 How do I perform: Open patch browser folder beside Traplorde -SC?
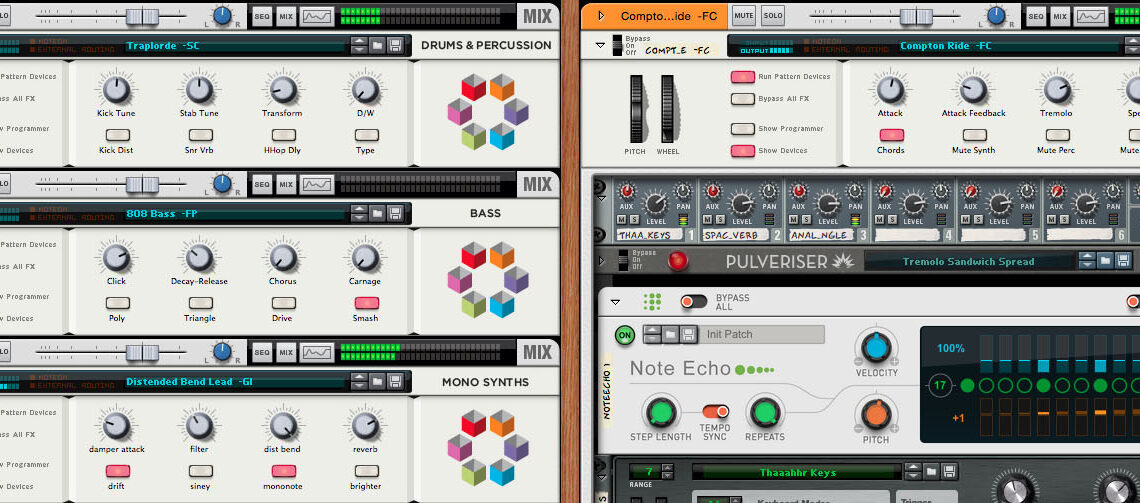point(377,46)
